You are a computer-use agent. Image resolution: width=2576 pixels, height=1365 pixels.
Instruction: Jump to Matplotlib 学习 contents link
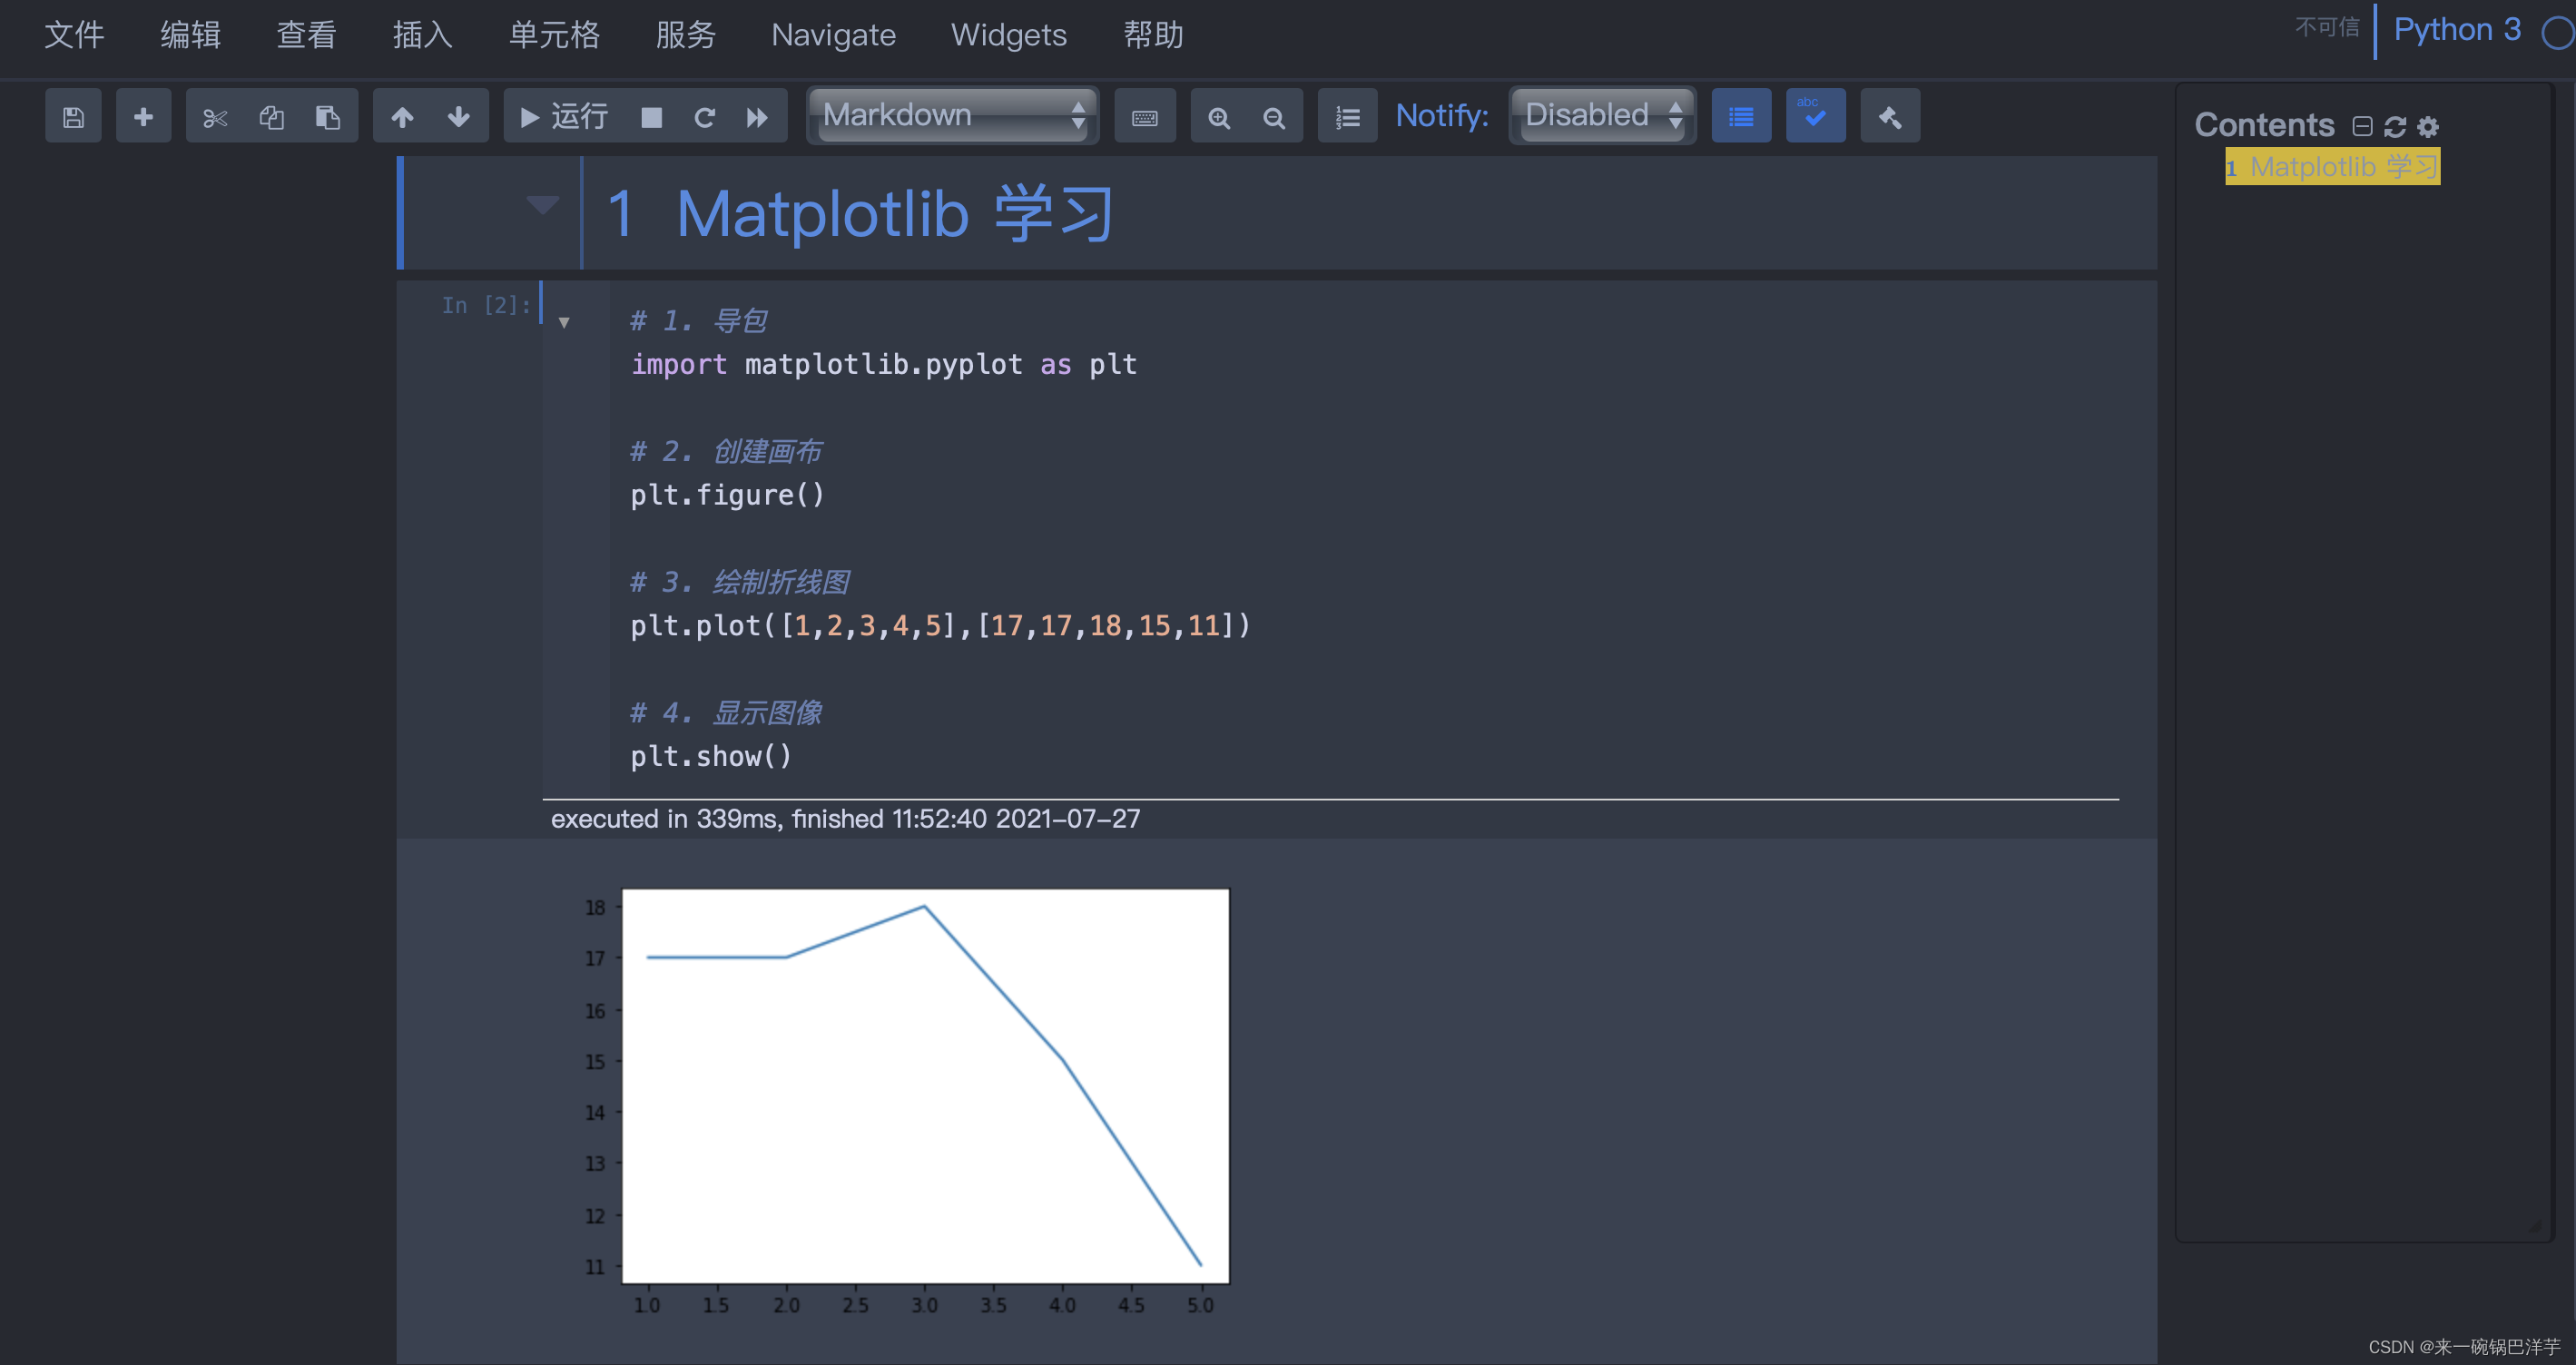2343,167
